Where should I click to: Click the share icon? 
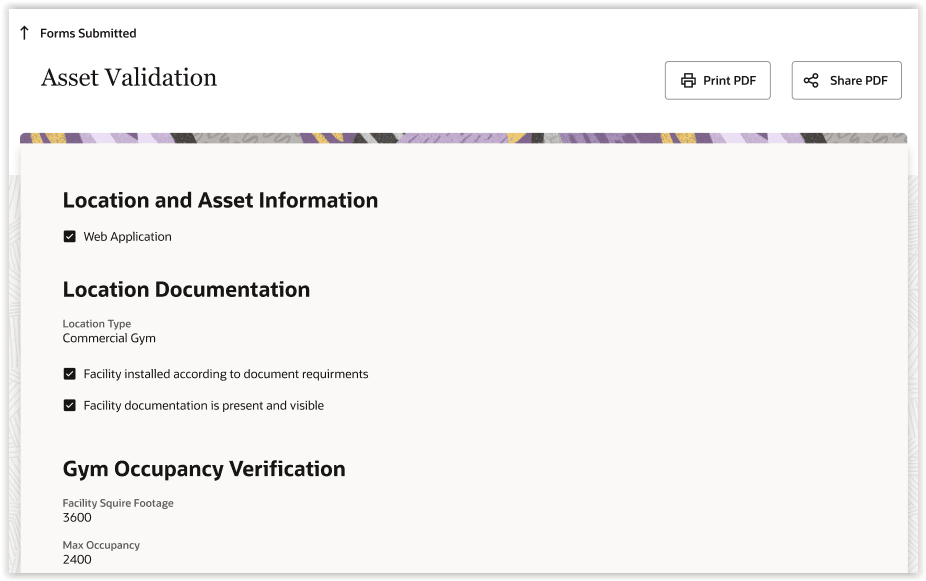811,81
